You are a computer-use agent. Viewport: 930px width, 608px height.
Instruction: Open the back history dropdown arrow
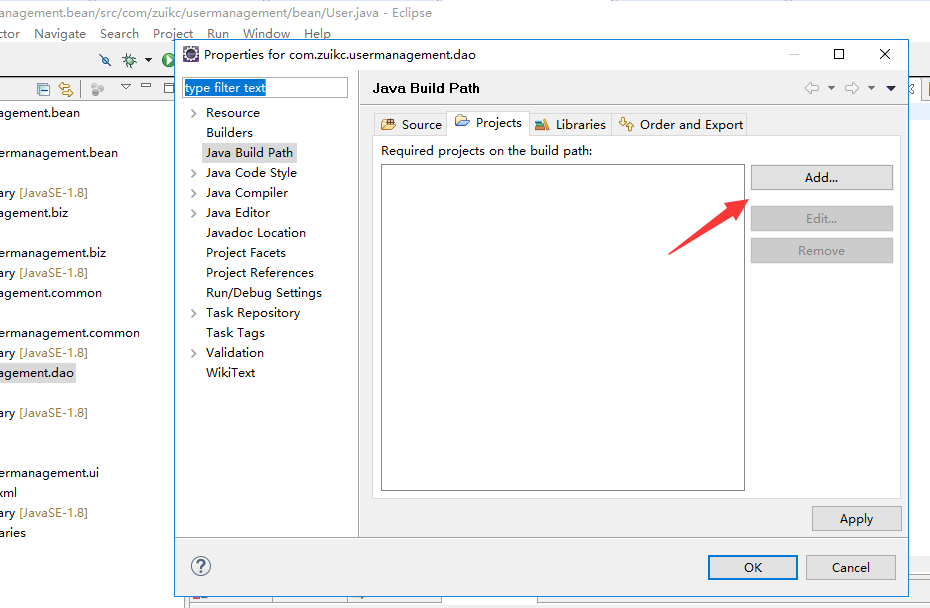[x=832, y=88]
